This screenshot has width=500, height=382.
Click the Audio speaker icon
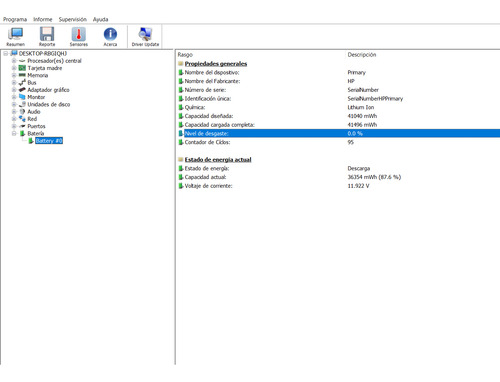[22, 112]
